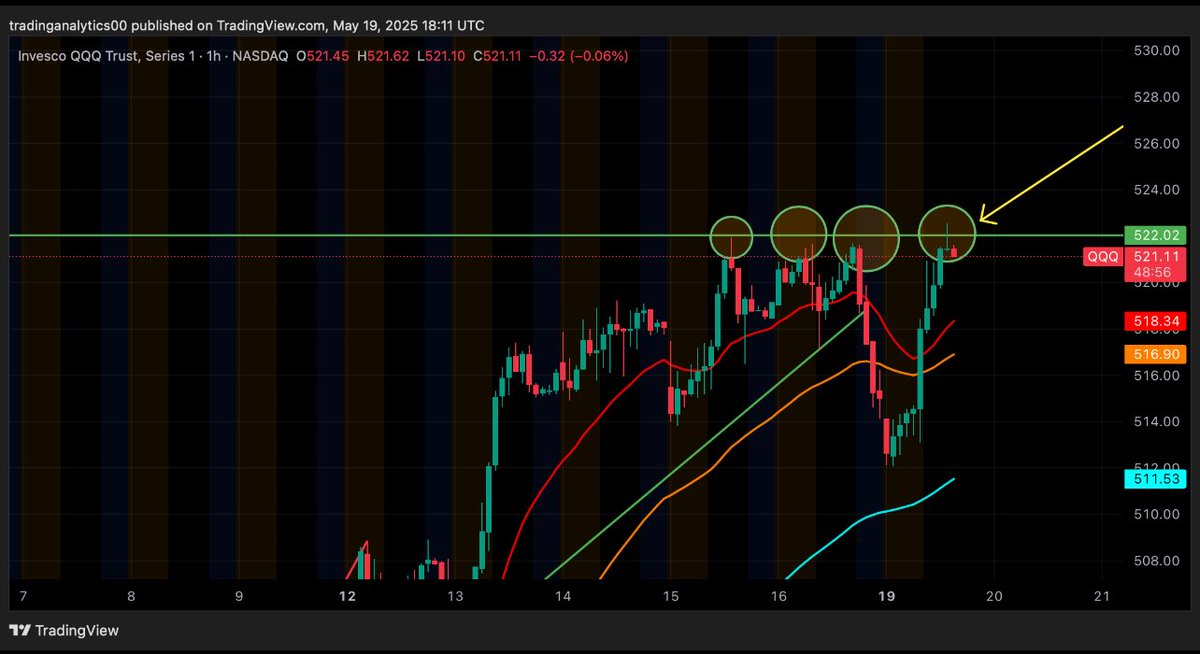
Task: Click date '8' on the time axis
Action: 131,596
